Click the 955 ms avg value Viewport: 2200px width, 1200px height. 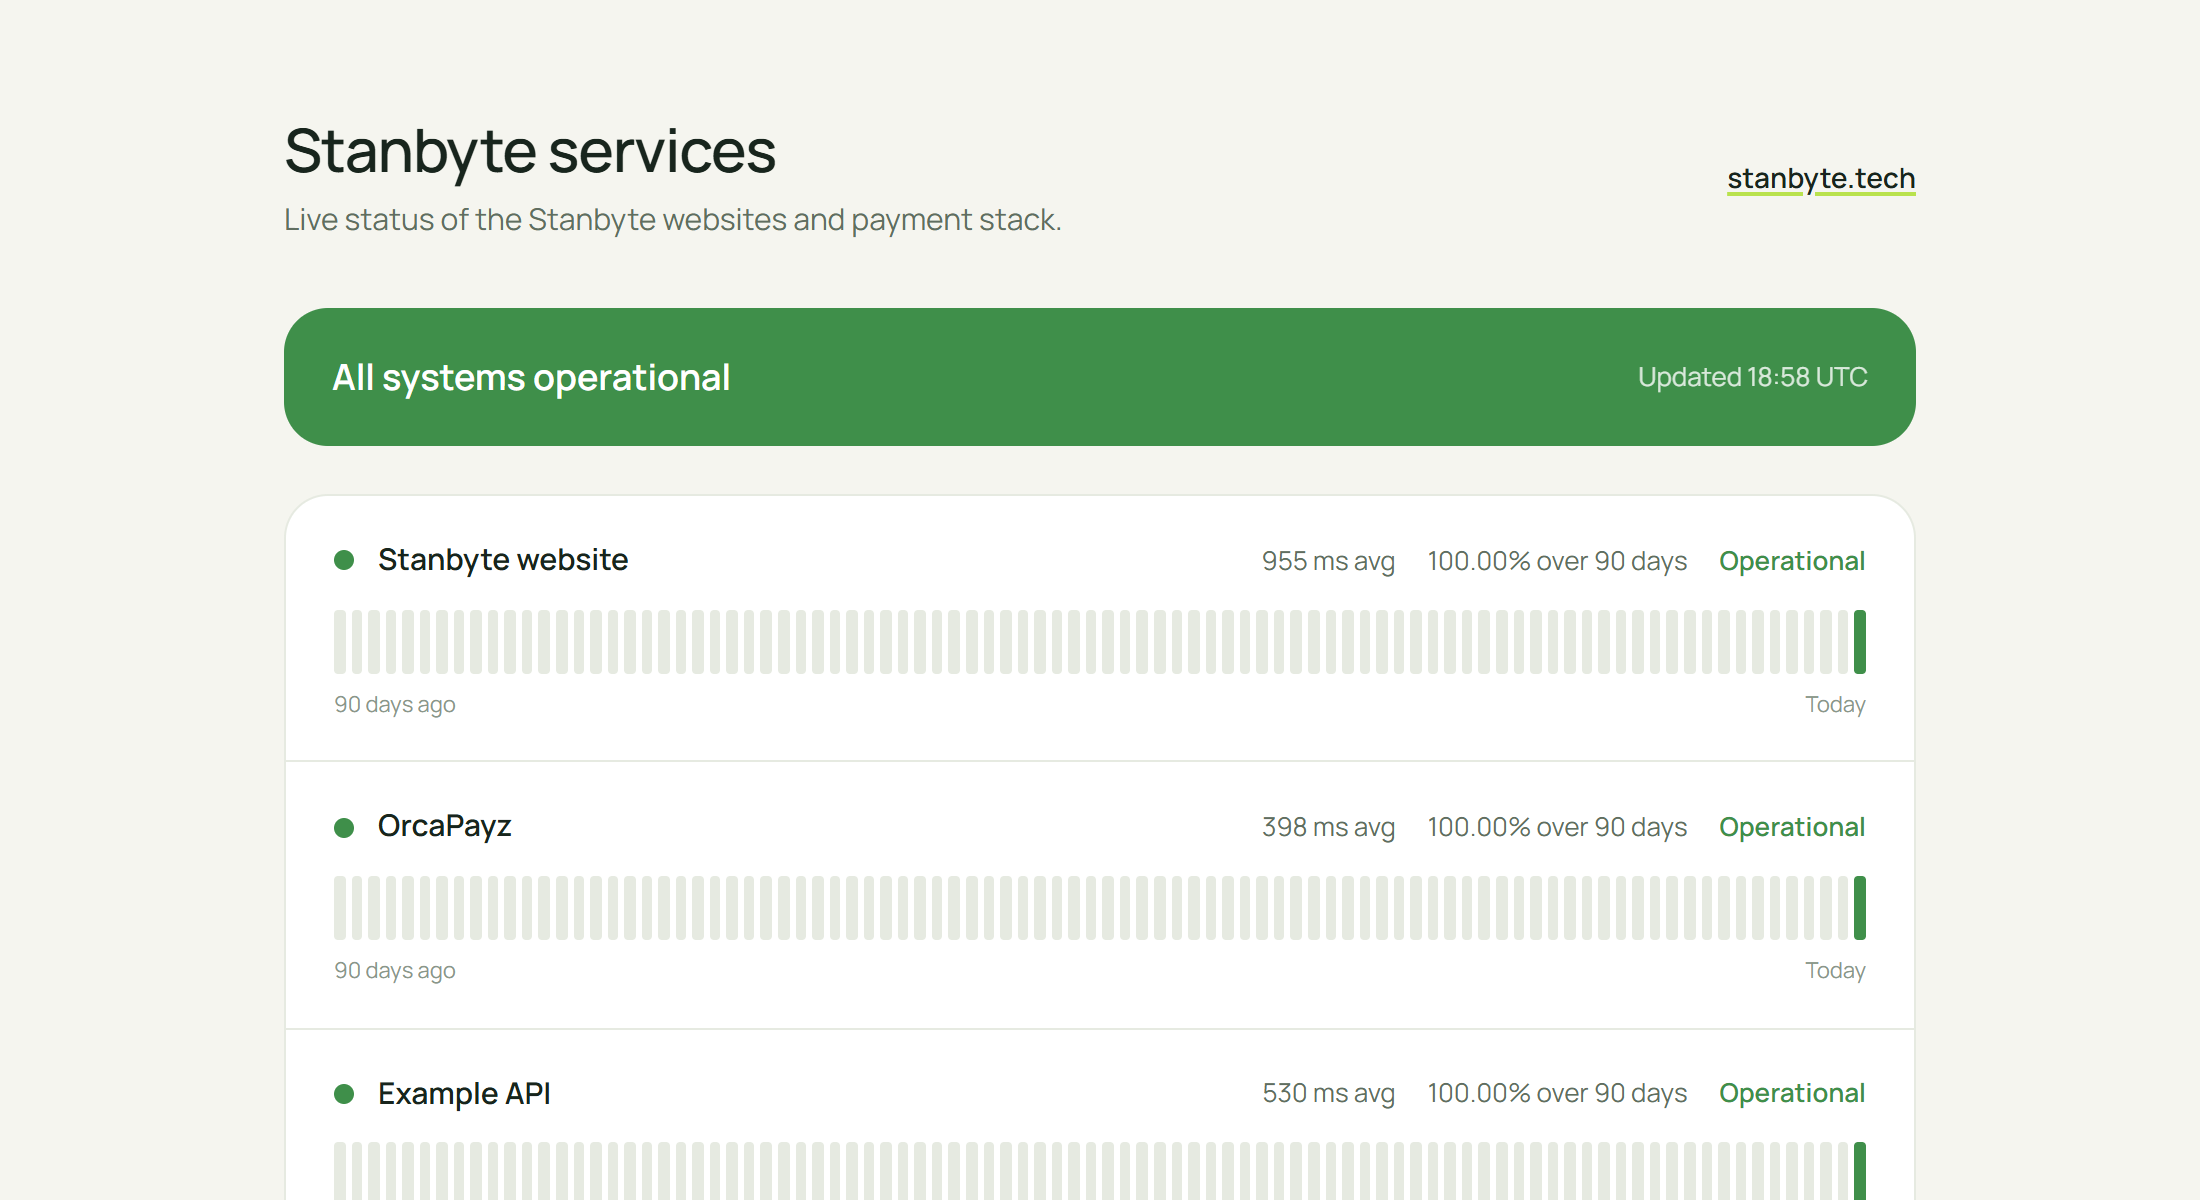point(1328,561)
